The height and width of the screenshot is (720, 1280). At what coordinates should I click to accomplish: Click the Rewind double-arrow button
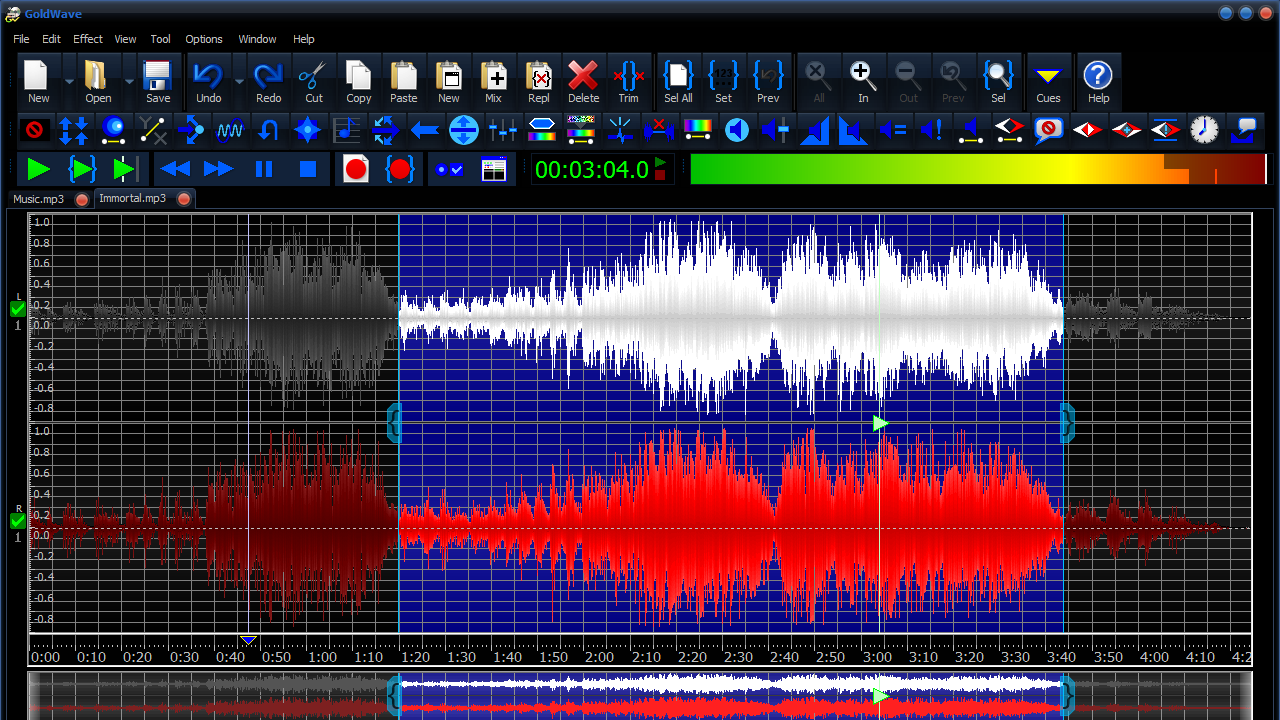click(x=175, y=169)
